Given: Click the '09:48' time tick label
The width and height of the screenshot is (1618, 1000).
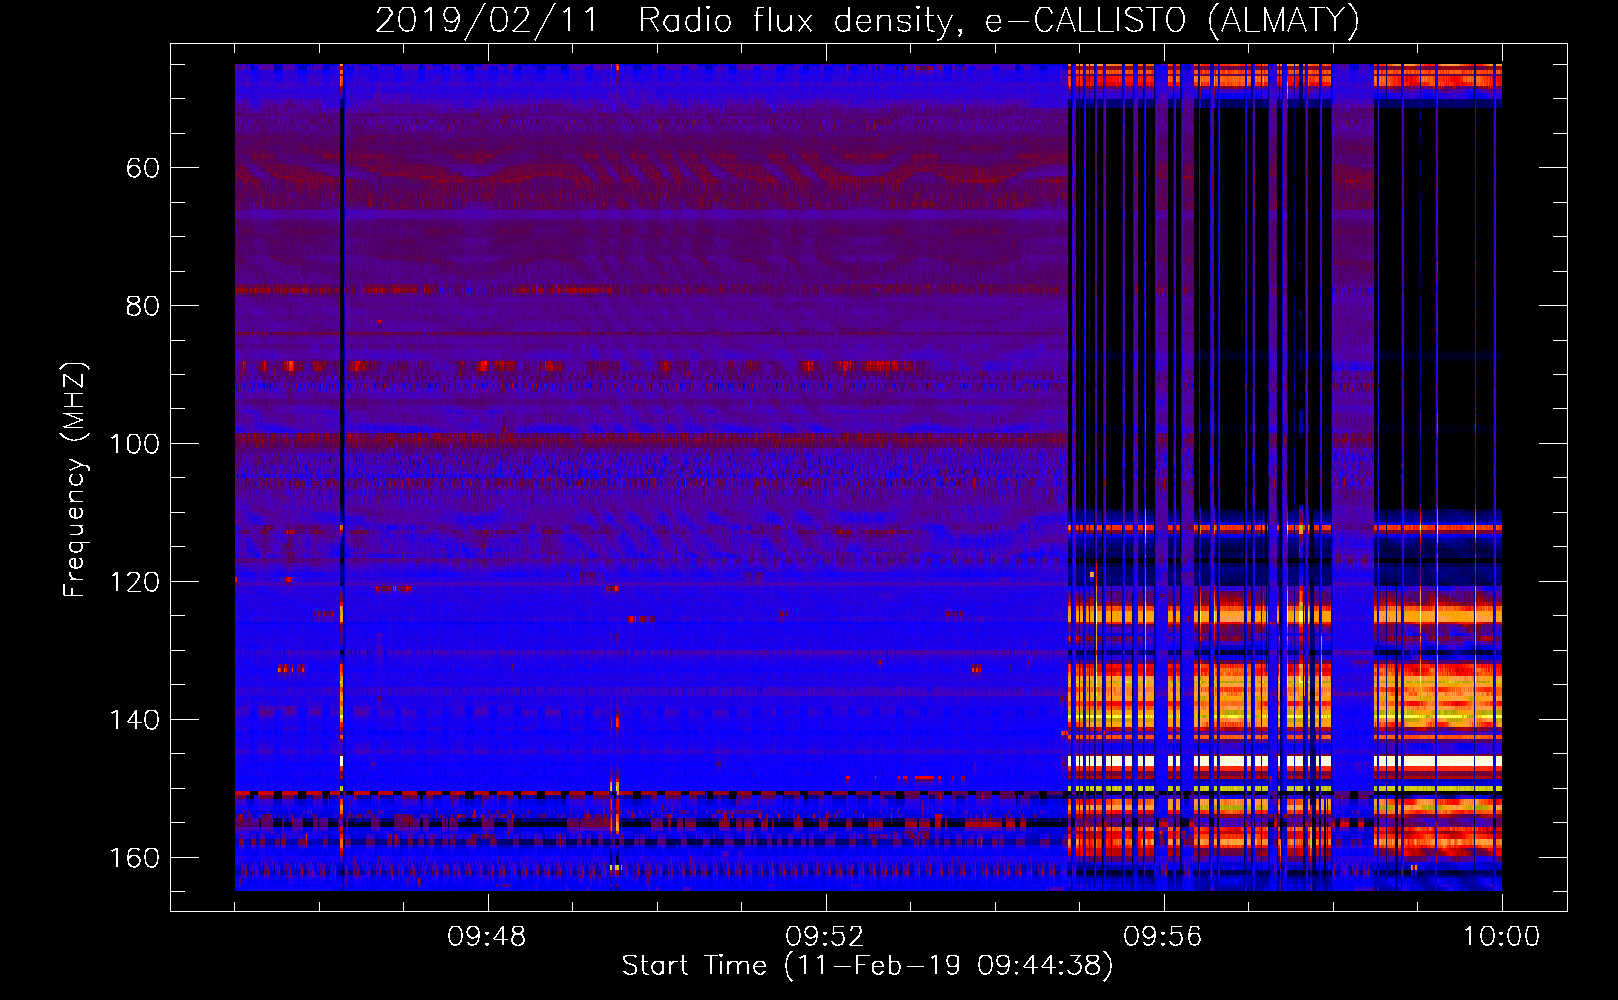Looking at the screenshot, I should 487,937.
